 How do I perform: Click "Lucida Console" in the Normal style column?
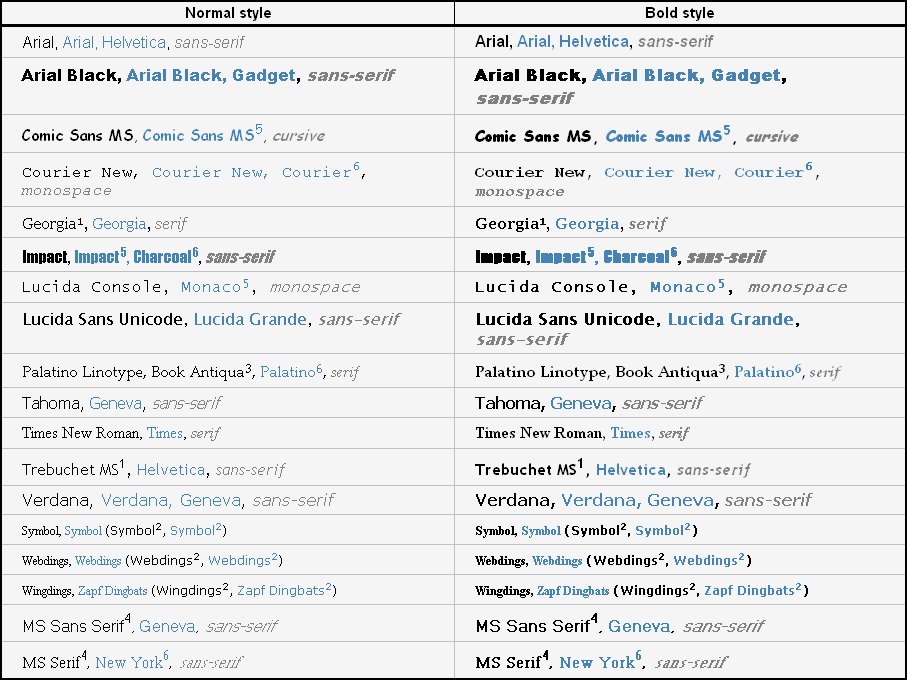point(91,287)
